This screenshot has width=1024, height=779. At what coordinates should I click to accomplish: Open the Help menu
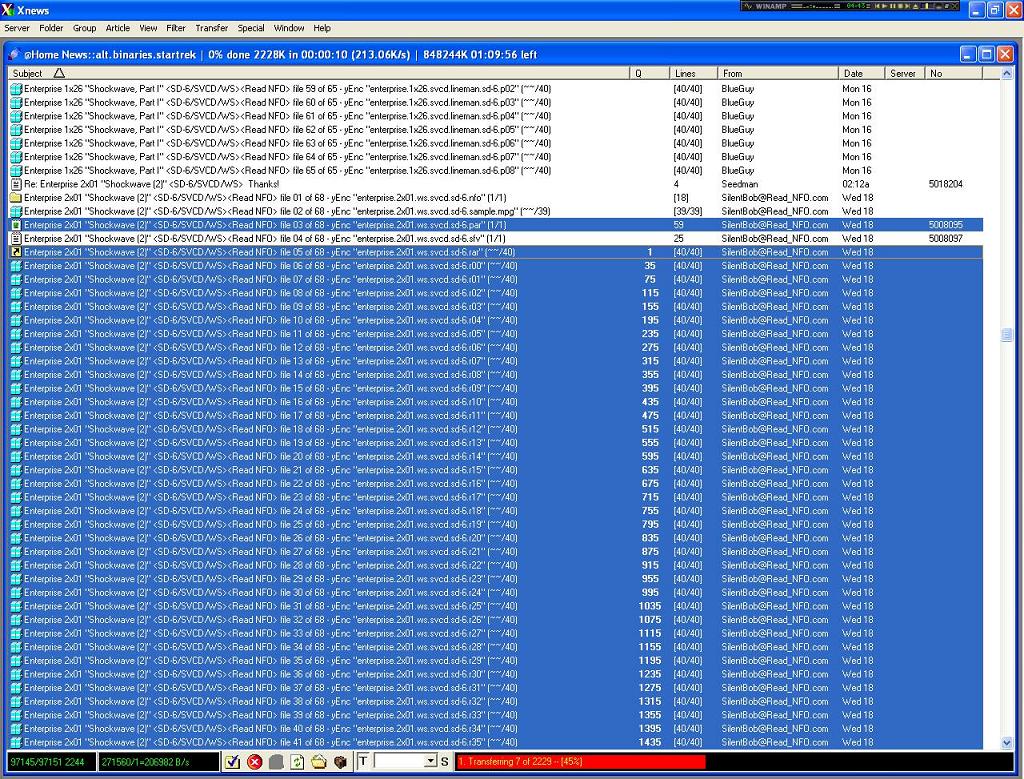click(322, 28)
